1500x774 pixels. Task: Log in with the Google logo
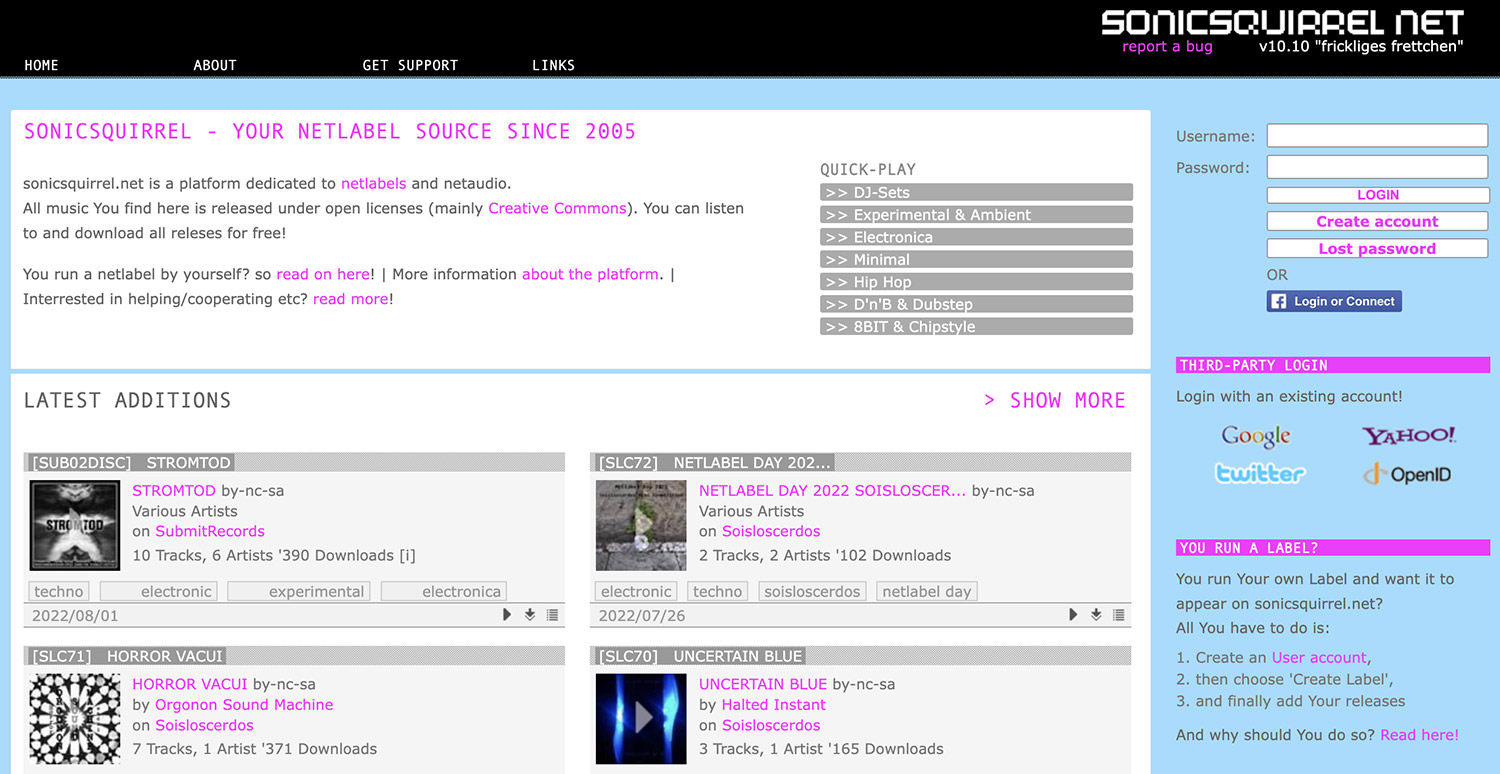(1256, 436)
